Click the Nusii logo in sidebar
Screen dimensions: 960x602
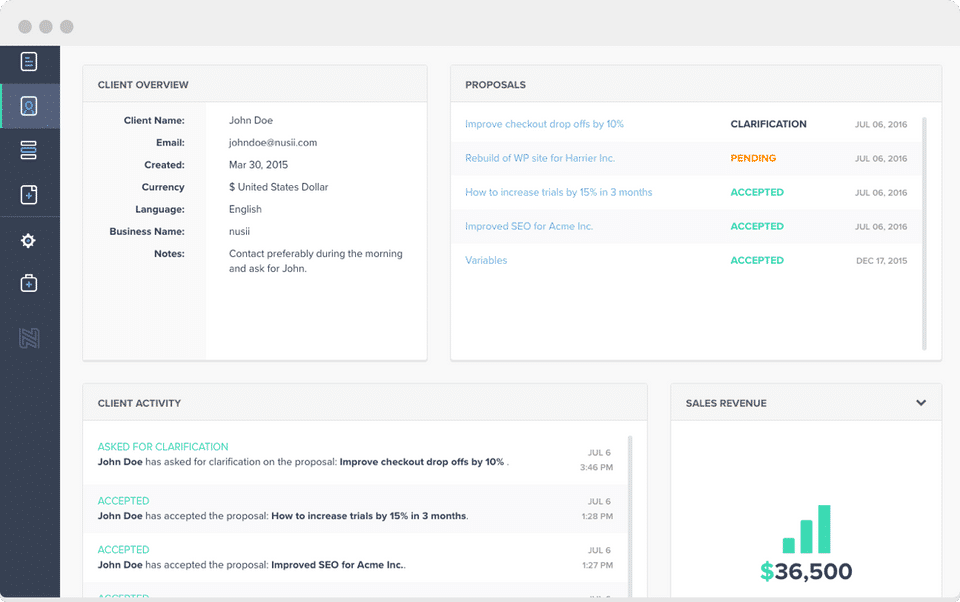pos(29,339)
